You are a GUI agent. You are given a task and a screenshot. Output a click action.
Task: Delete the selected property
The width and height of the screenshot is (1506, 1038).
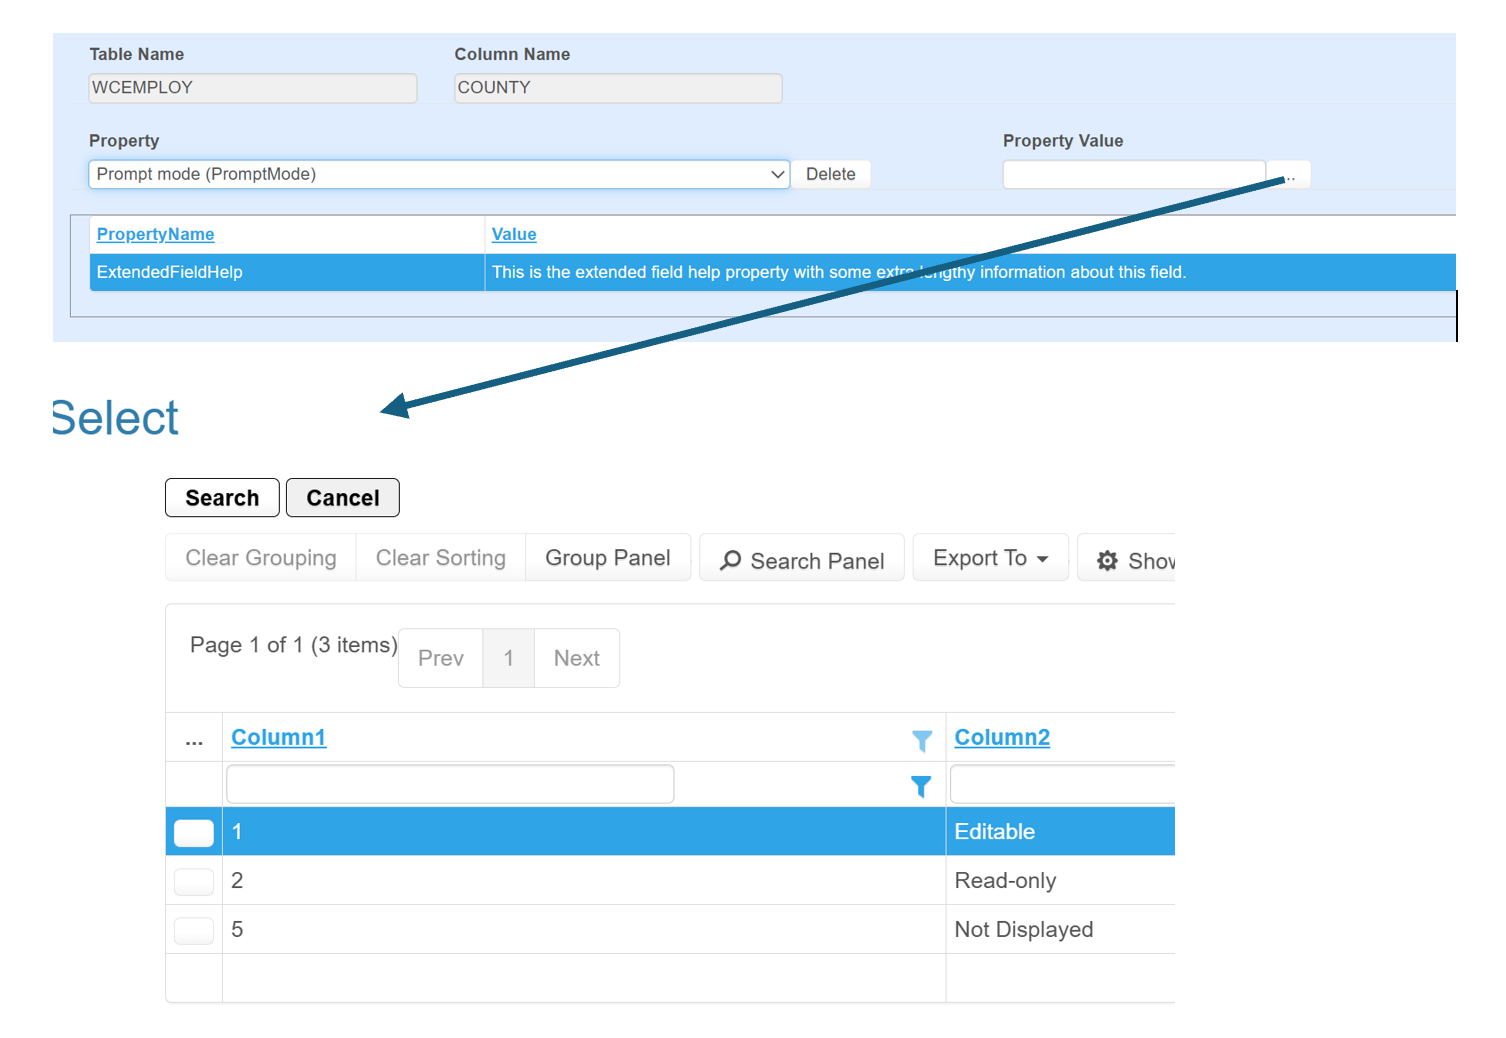(830, 174)
